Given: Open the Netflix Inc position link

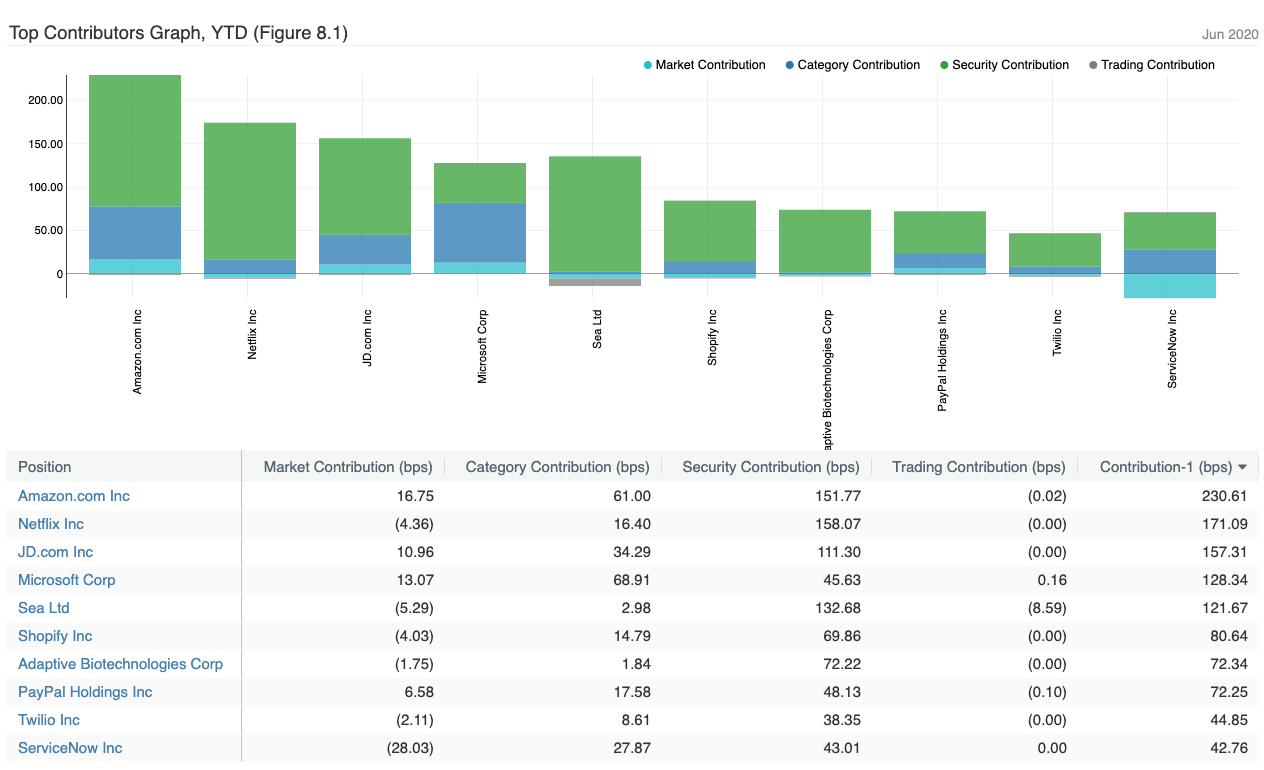Looking at the screenshot, I should coord(51,524).
